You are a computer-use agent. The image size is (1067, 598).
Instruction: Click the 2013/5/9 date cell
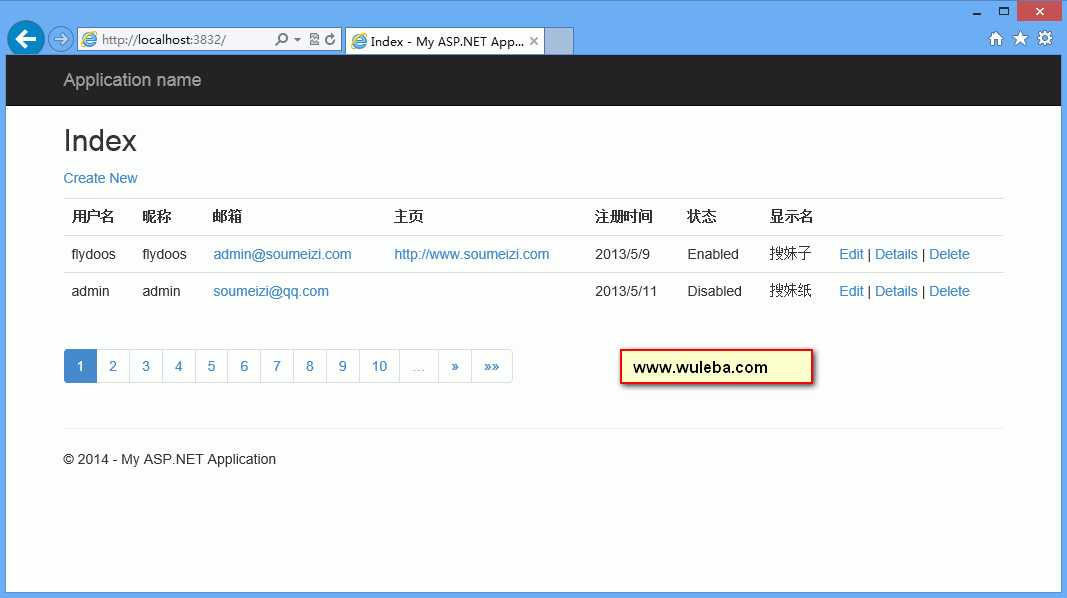tap(622, 254)
